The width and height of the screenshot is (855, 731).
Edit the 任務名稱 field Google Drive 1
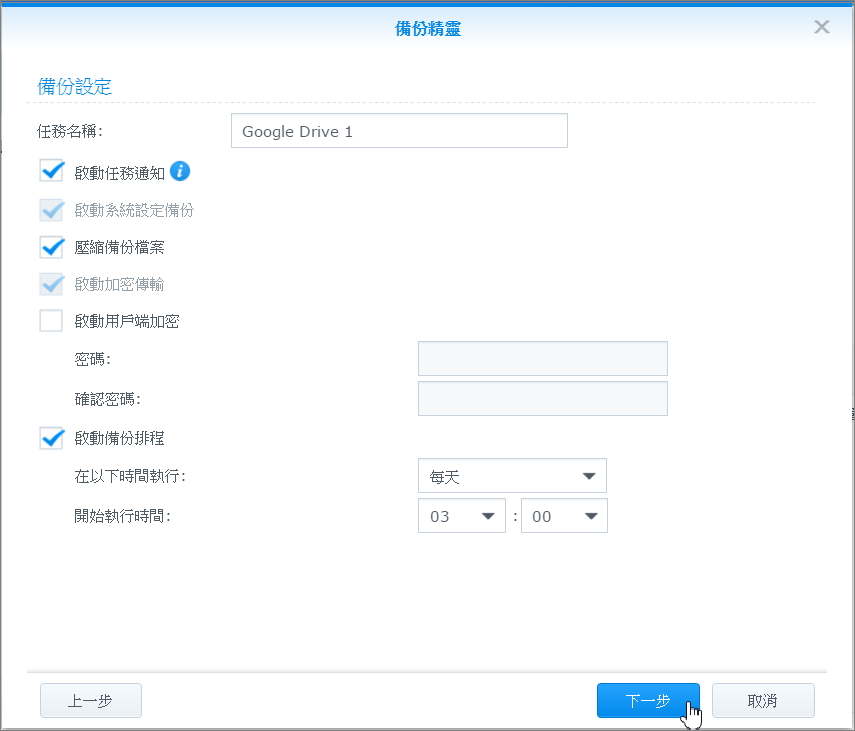[x=399, y=131]
